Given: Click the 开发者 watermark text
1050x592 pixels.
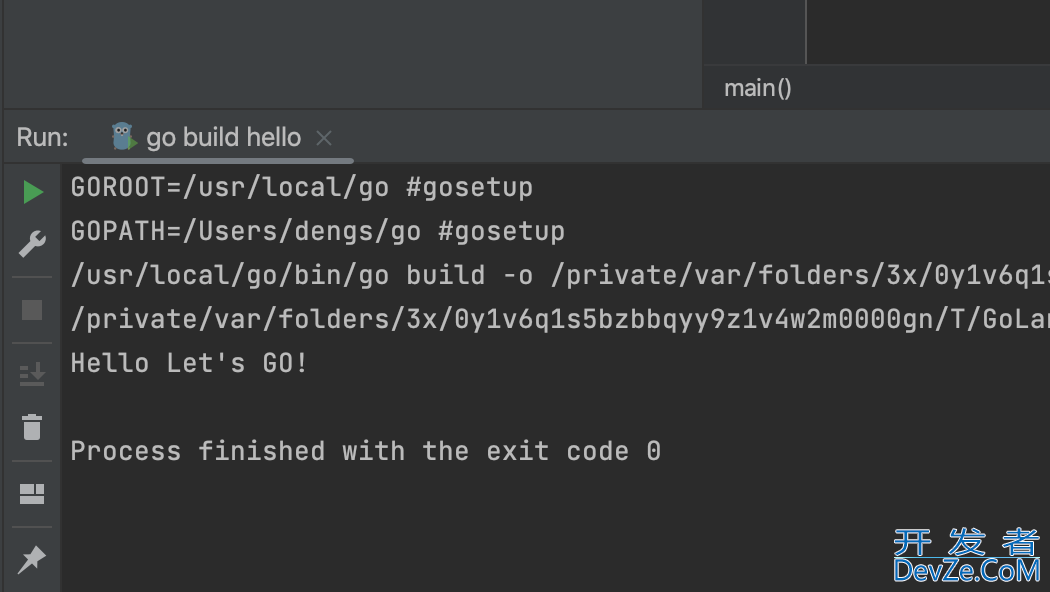Looking at the screenshot, I should (x=967, y=542).
